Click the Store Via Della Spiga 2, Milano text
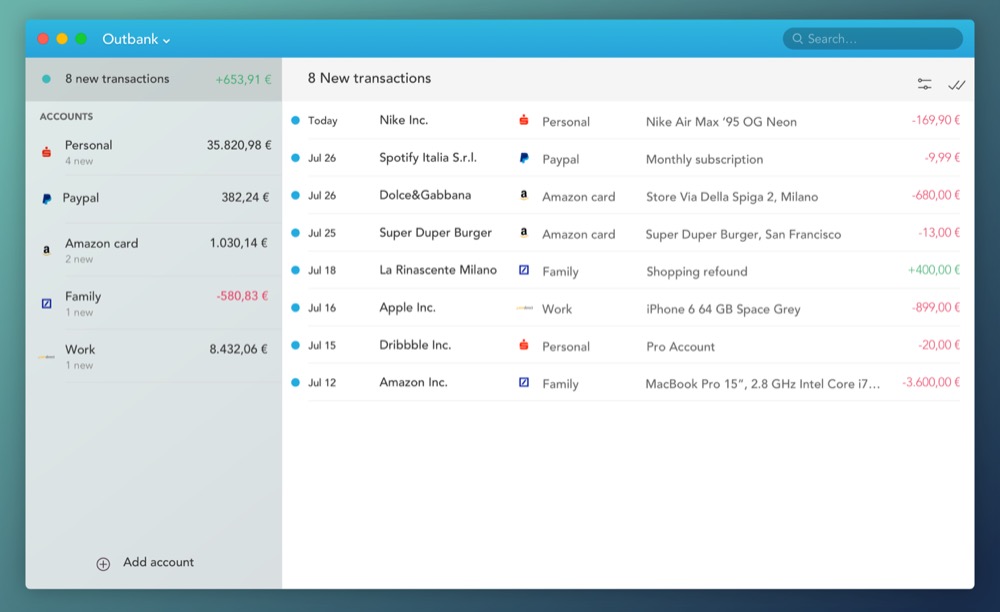The width and height of the screenshot is (1000, 612). [732, 197]
